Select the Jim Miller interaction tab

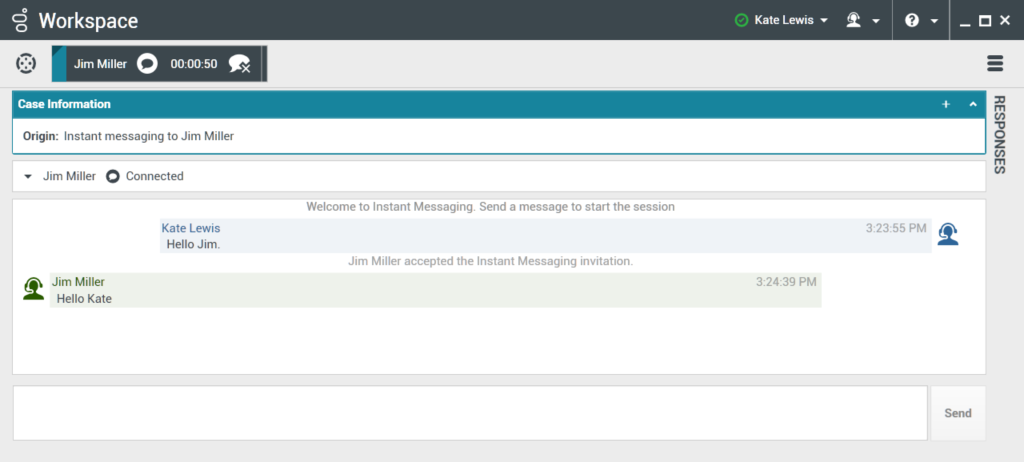pyautogui.click(x=100, y=64)
